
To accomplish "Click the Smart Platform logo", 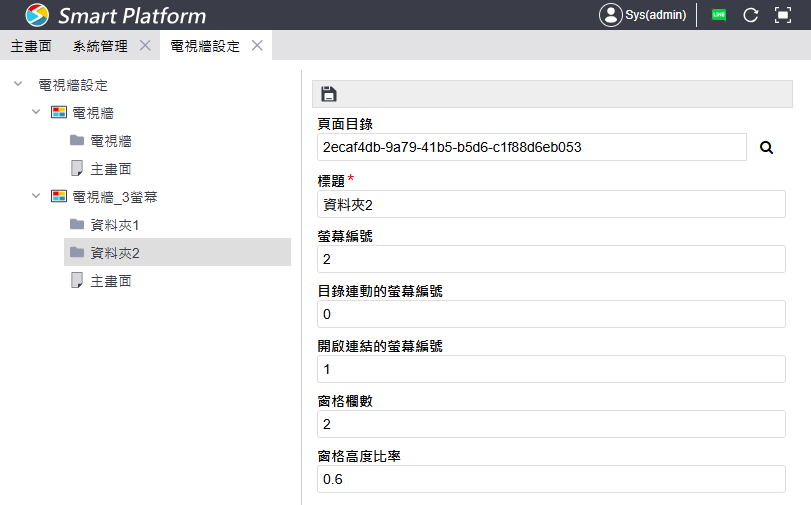I will tap(37, 15).
